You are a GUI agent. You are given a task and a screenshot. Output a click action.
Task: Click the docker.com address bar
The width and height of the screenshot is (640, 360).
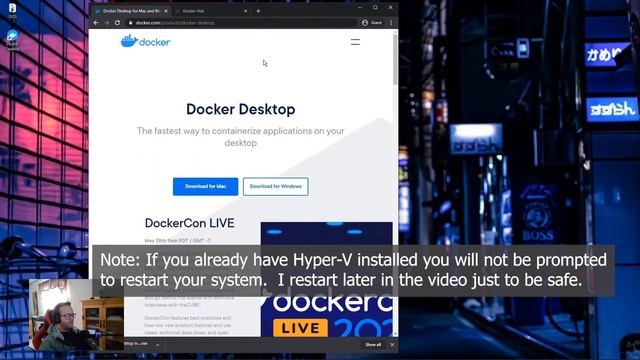pyautogui.click(x=241, y=23)
